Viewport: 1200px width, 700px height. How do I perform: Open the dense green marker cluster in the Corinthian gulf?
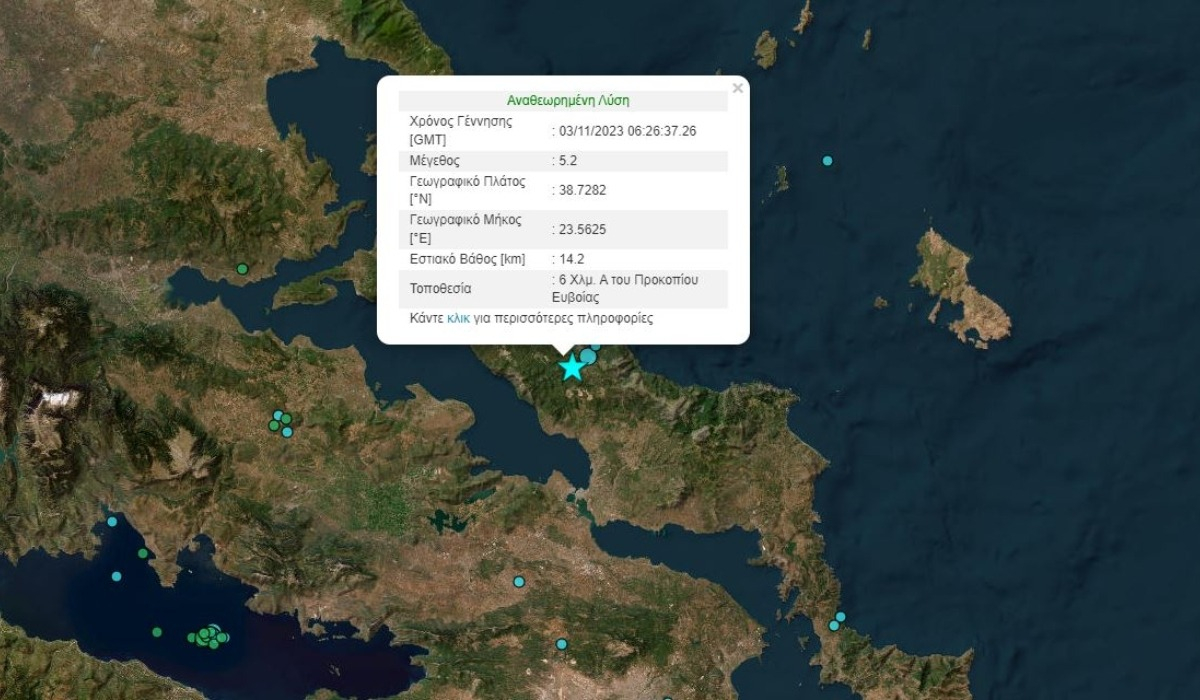[209, 635]
